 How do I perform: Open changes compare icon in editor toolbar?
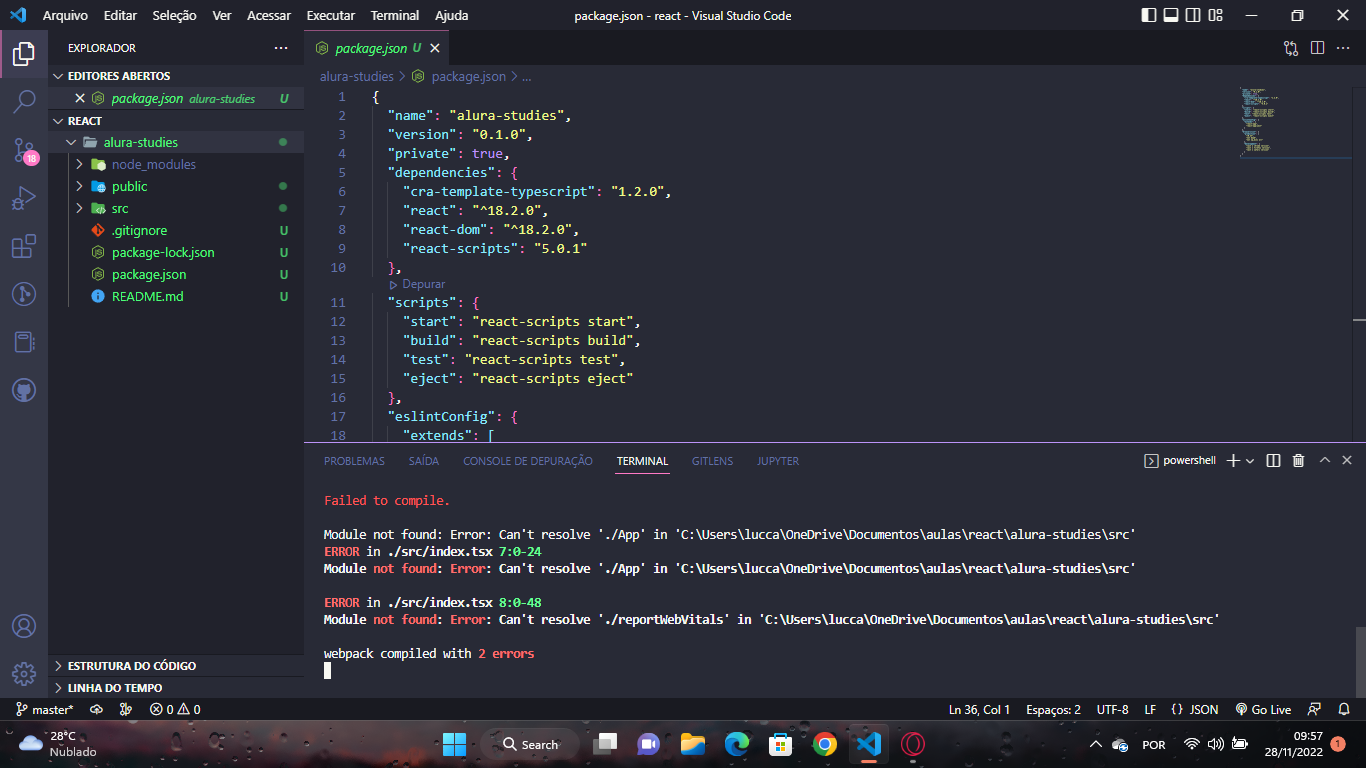coord(1291,48)
